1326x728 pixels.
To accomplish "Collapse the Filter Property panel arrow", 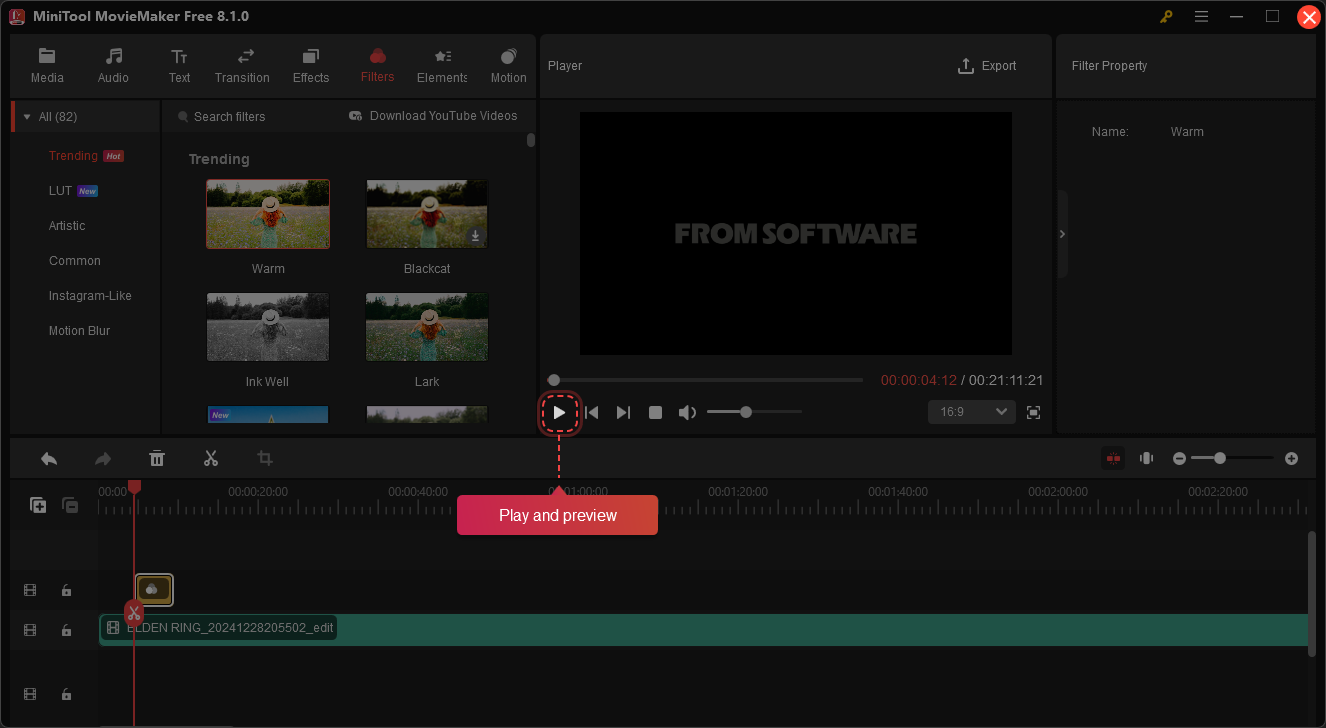I will (1062, 234).
